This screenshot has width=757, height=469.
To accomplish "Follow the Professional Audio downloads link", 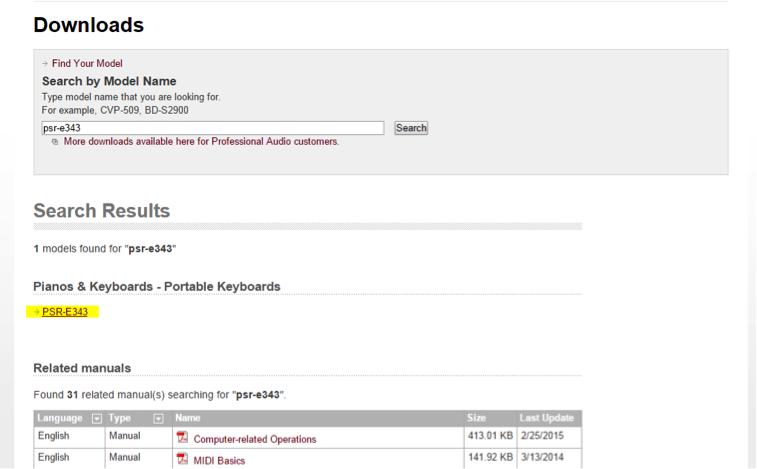I will [201, 142].
